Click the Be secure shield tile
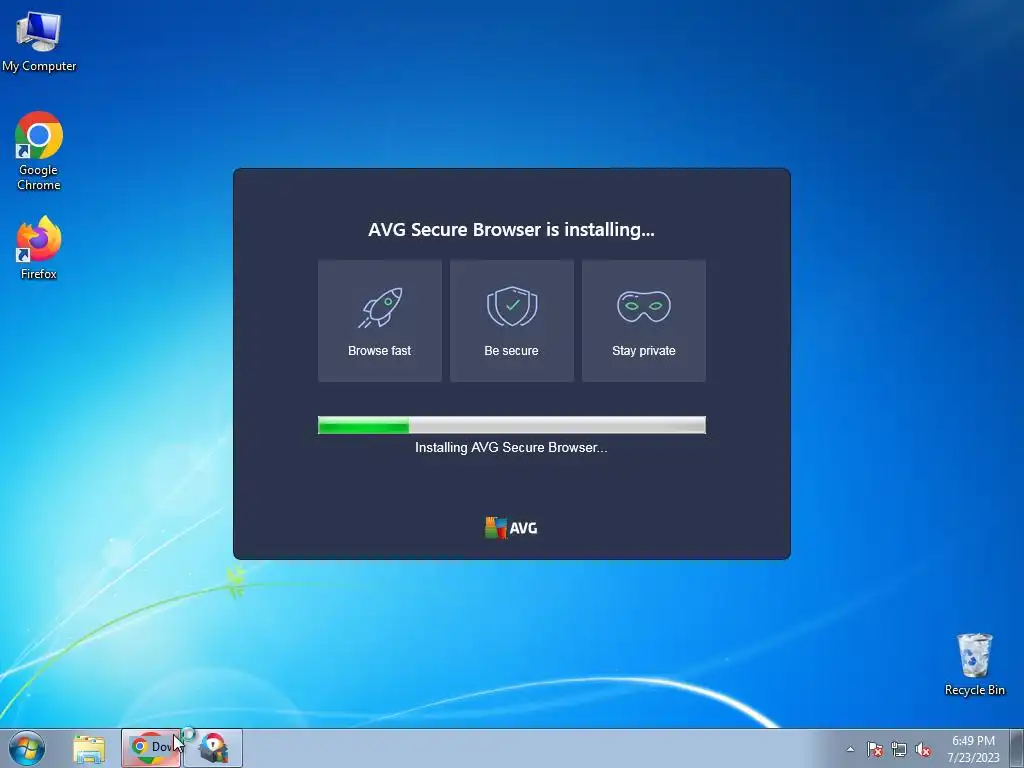 click(511, 321)
